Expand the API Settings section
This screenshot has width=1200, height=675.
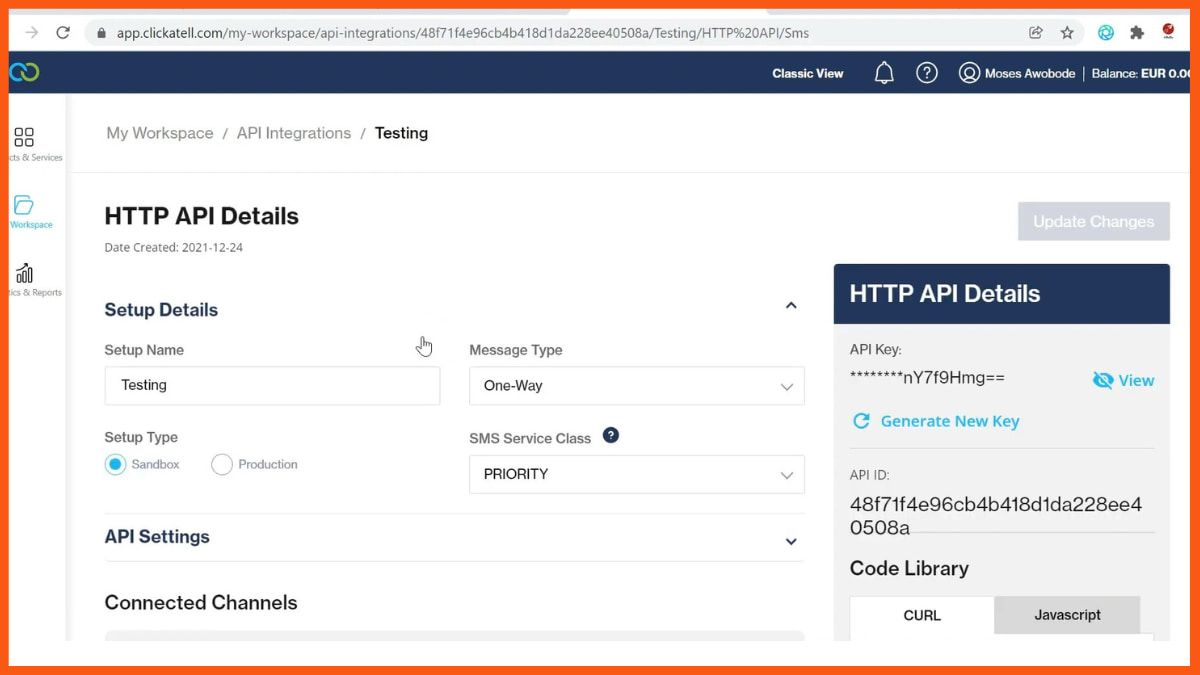(x=791, y=541)
